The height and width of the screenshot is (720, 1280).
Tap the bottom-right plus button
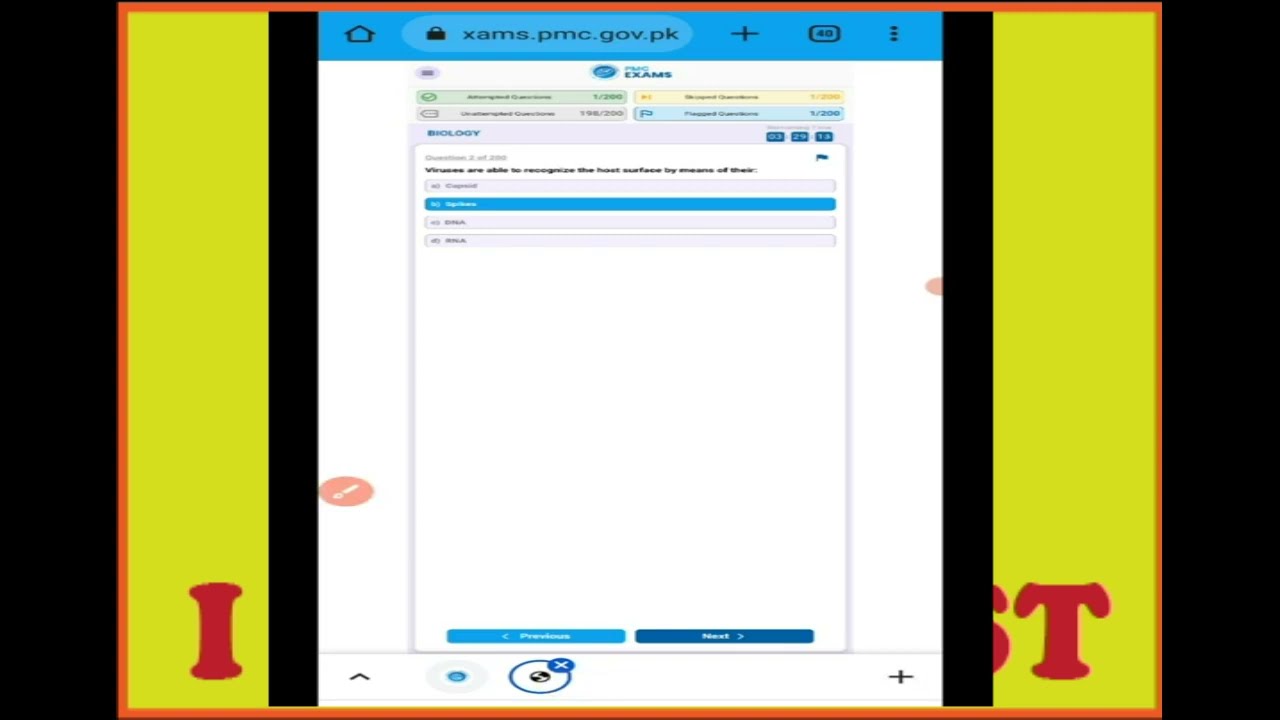[901, 677]
